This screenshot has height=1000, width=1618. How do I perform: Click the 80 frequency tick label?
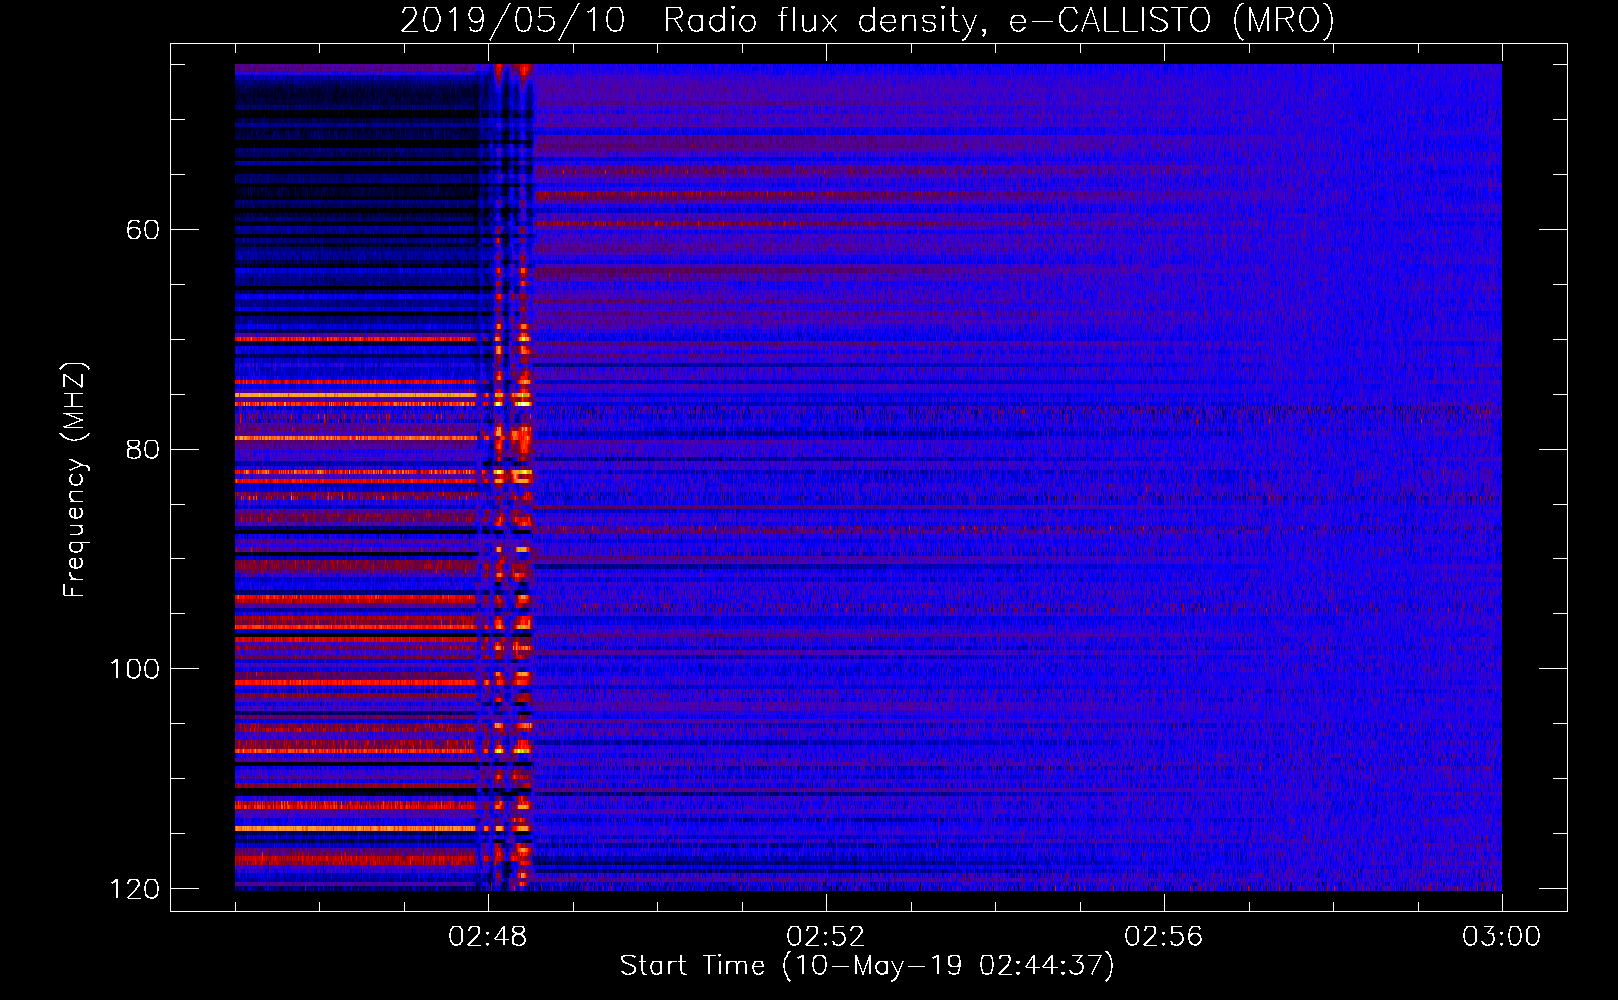(143, 449)
